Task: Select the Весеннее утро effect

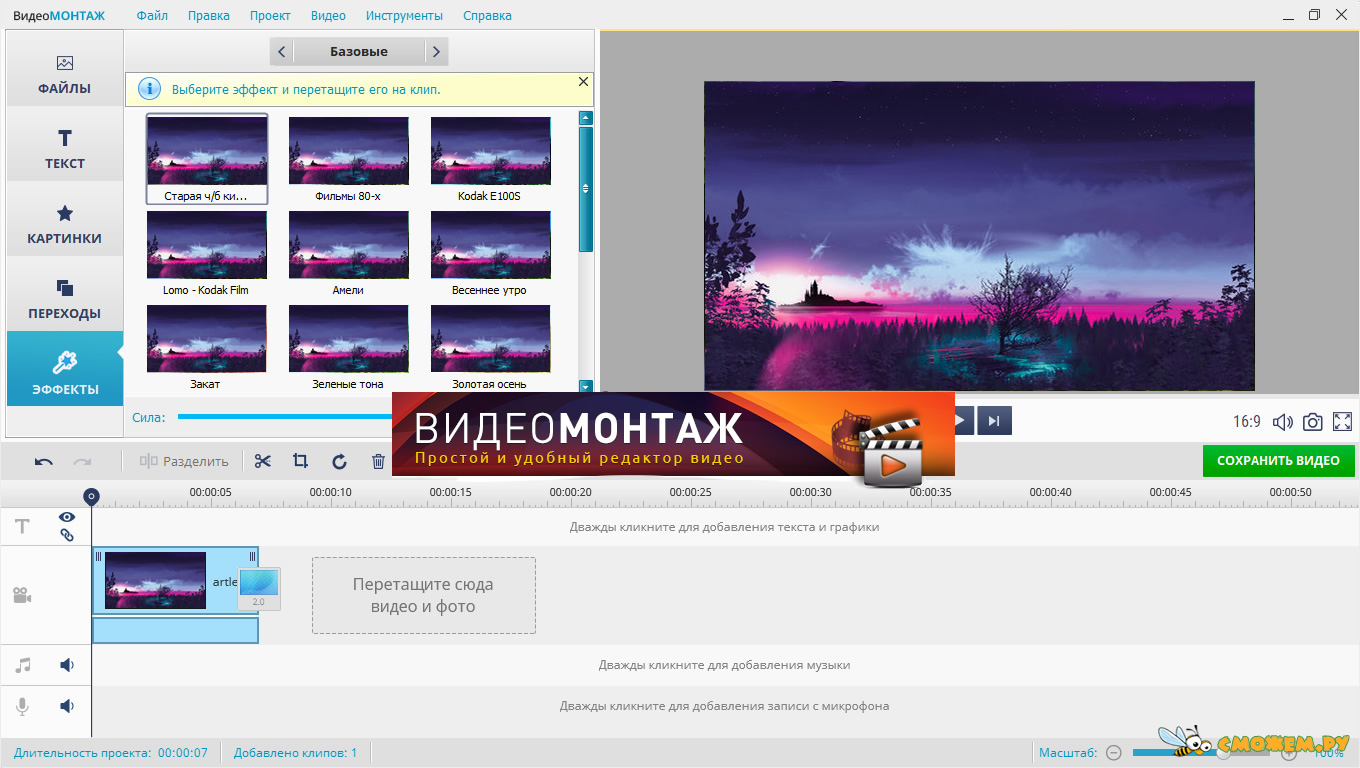Action: coord(490,253)
